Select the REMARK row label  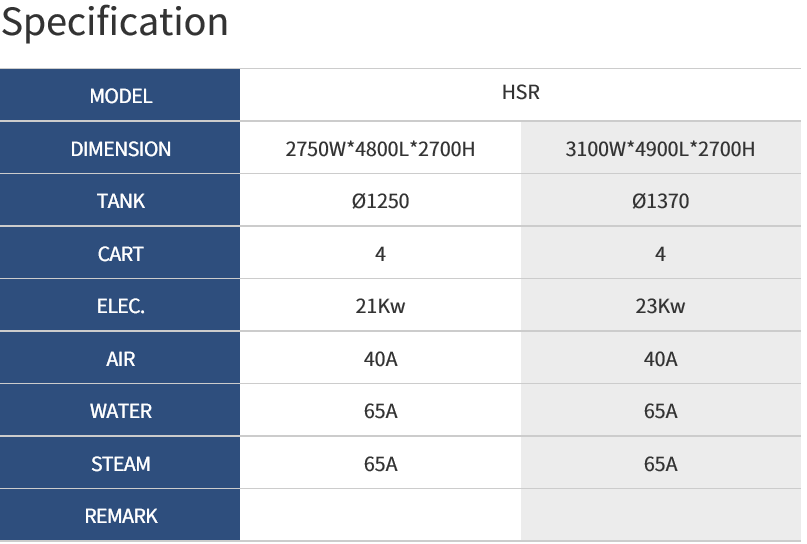point(120,515)
